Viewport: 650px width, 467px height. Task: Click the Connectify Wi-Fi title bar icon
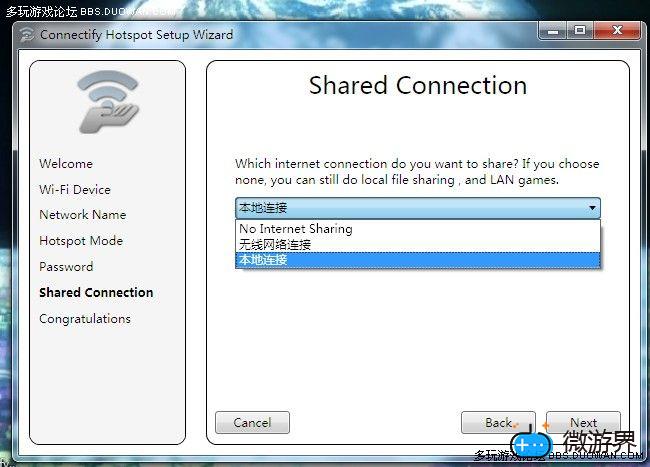27,34
